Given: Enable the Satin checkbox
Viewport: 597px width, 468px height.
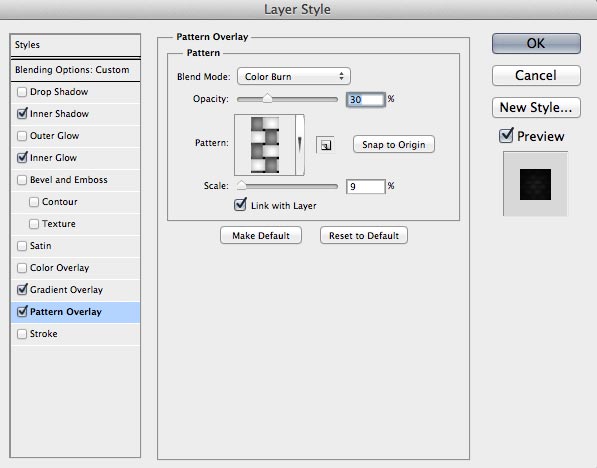Looking at the screenshot, I should click(22, 246).
